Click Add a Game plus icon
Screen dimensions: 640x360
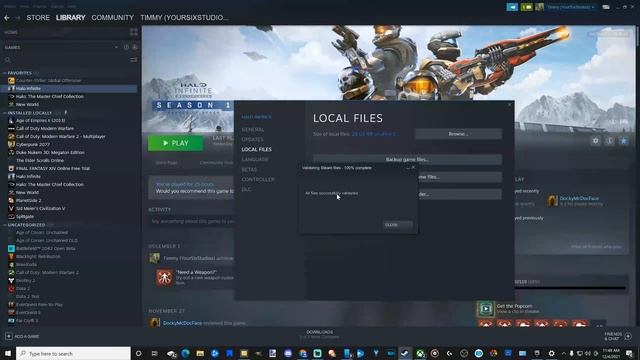point(9,336)
